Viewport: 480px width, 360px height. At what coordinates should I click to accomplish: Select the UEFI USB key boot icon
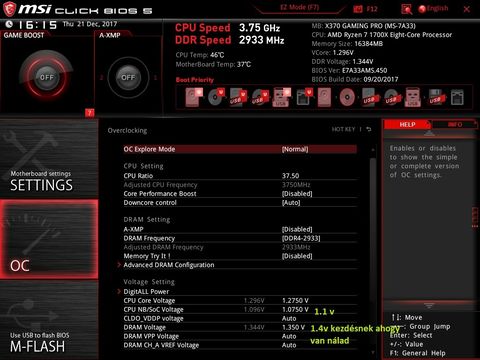point(282,97)
